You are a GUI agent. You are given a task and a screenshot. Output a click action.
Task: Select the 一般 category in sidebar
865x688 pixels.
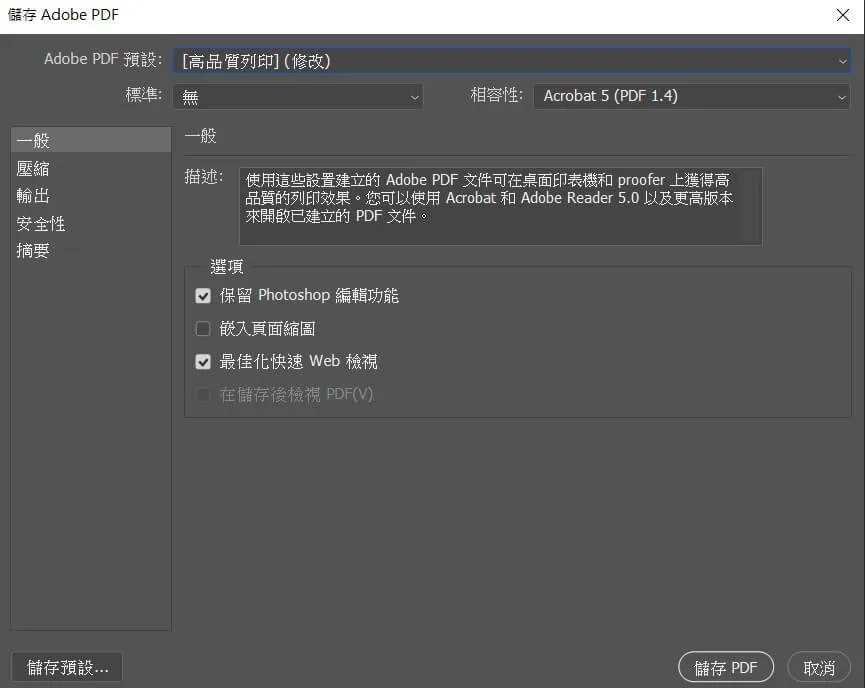point(90,140)
